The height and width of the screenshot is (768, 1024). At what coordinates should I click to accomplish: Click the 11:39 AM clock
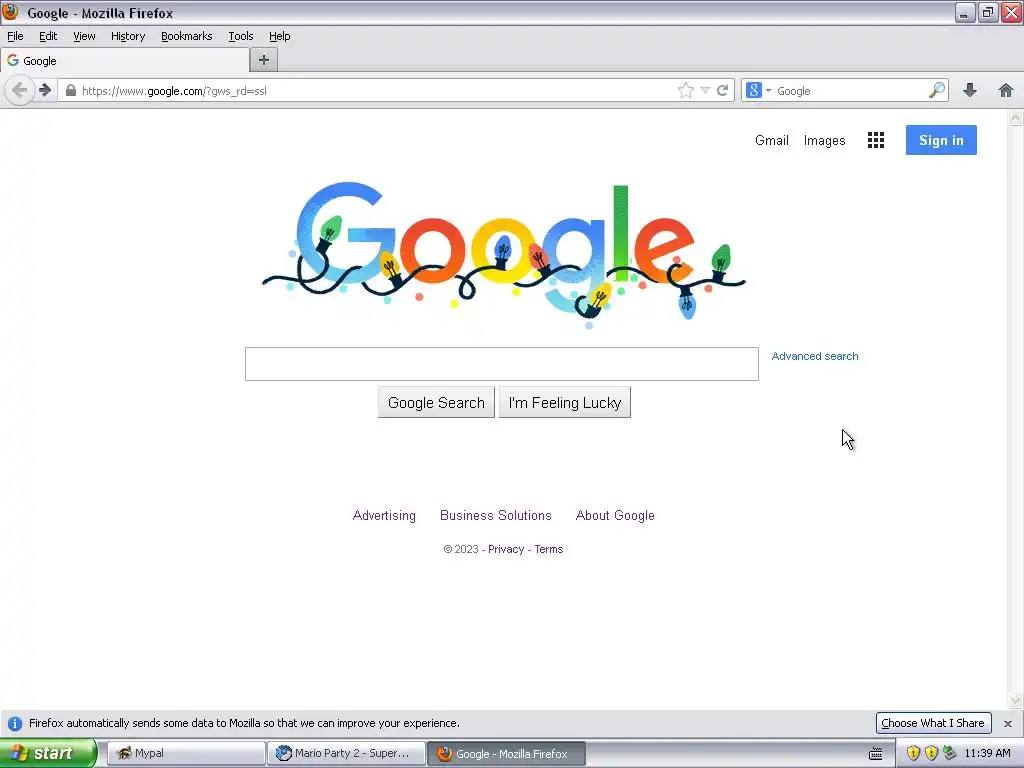click(x=987, y=753)
